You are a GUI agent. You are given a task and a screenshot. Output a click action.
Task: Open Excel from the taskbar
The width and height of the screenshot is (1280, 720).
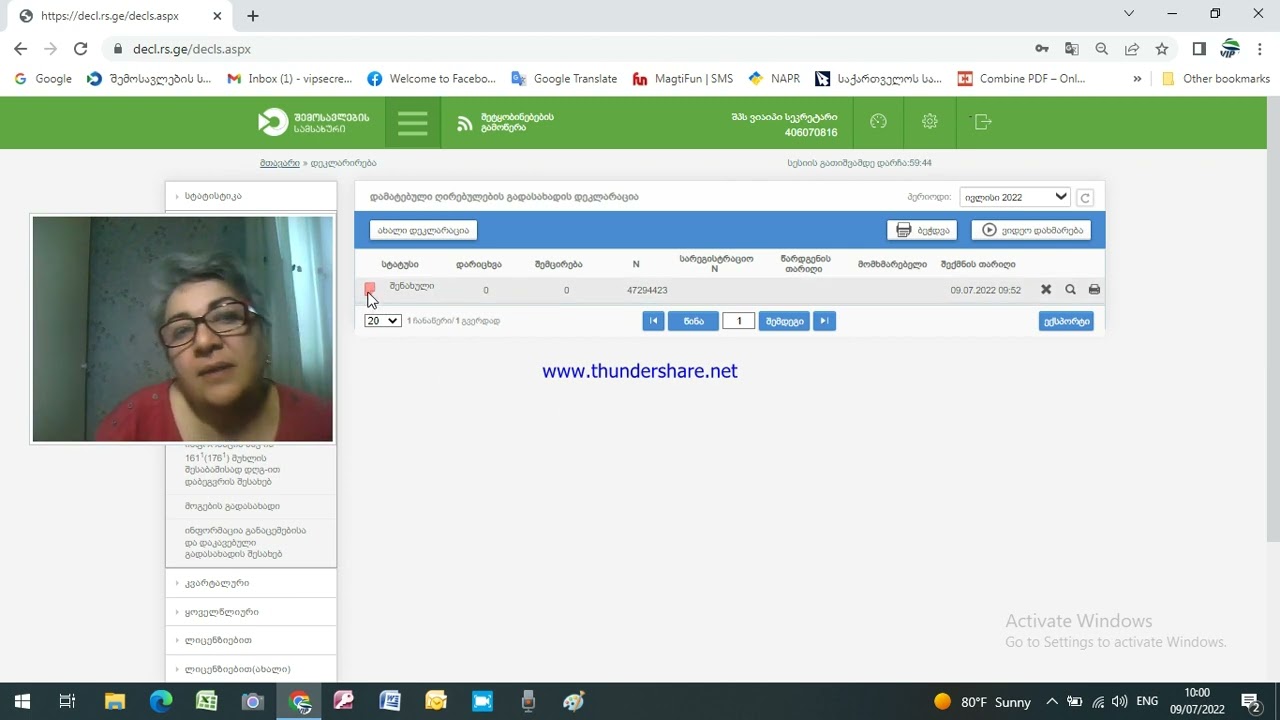(207, 702)
